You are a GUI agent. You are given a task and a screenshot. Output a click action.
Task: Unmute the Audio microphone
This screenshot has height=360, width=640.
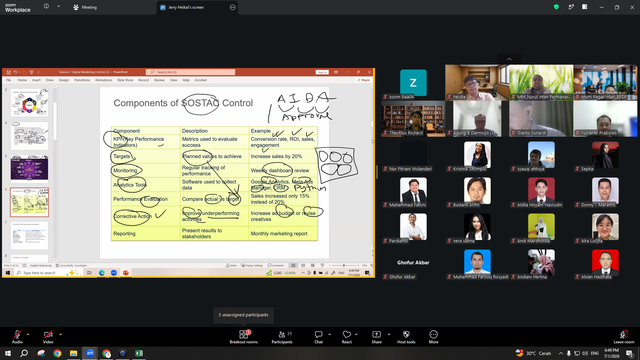(17, 337)
